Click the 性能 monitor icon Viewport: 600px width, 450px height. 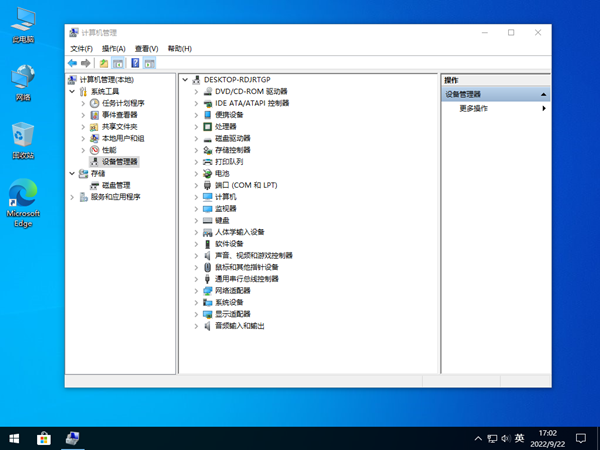coord(94,150)
